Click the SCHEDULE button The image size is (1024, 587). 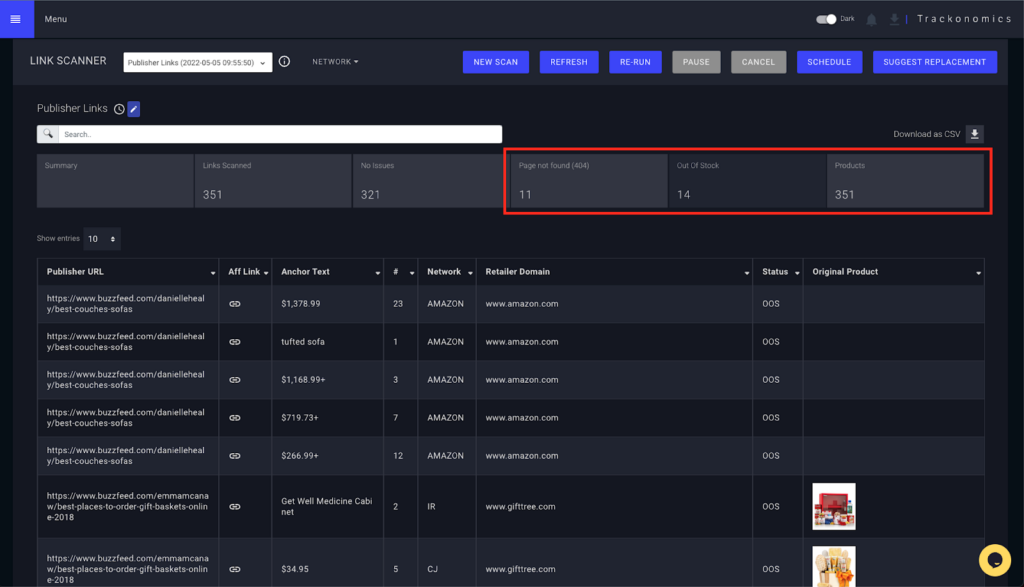tap(829, 62)
